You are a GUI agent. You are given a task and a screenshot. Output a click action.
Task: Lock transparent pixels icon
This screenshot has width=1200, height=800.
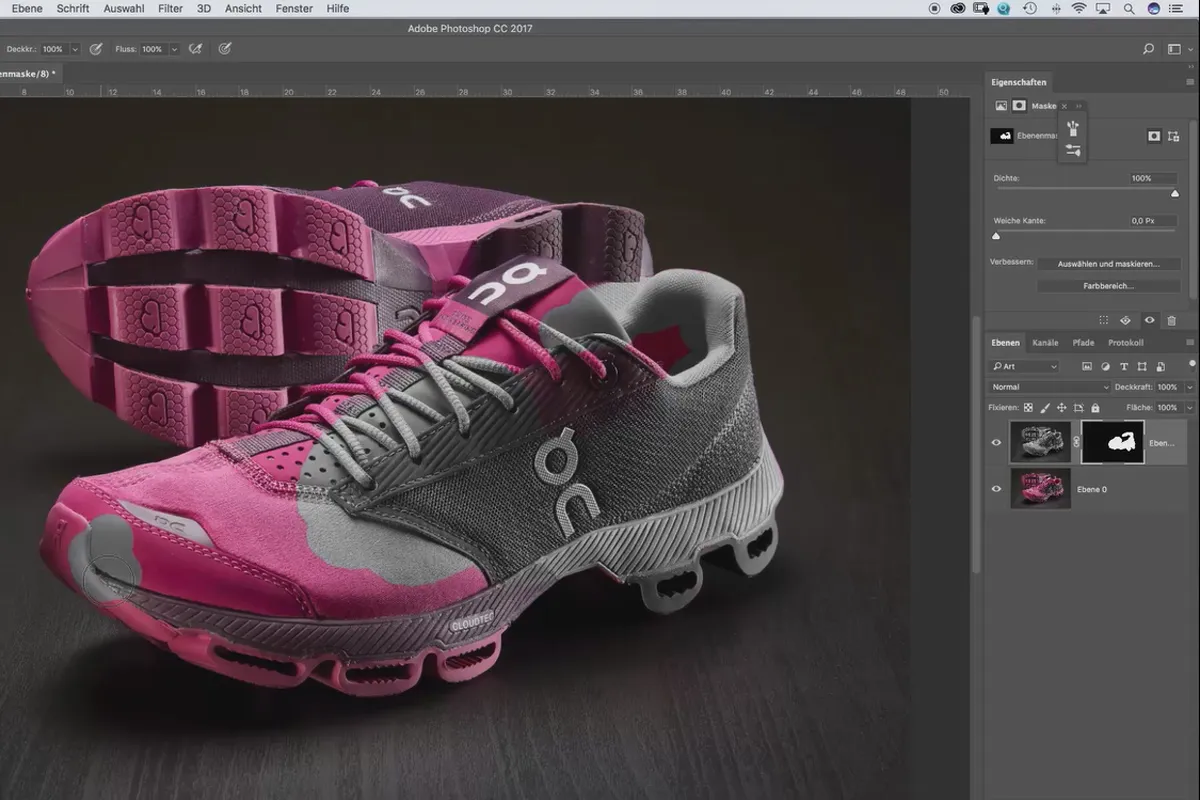click(1029, 408)
